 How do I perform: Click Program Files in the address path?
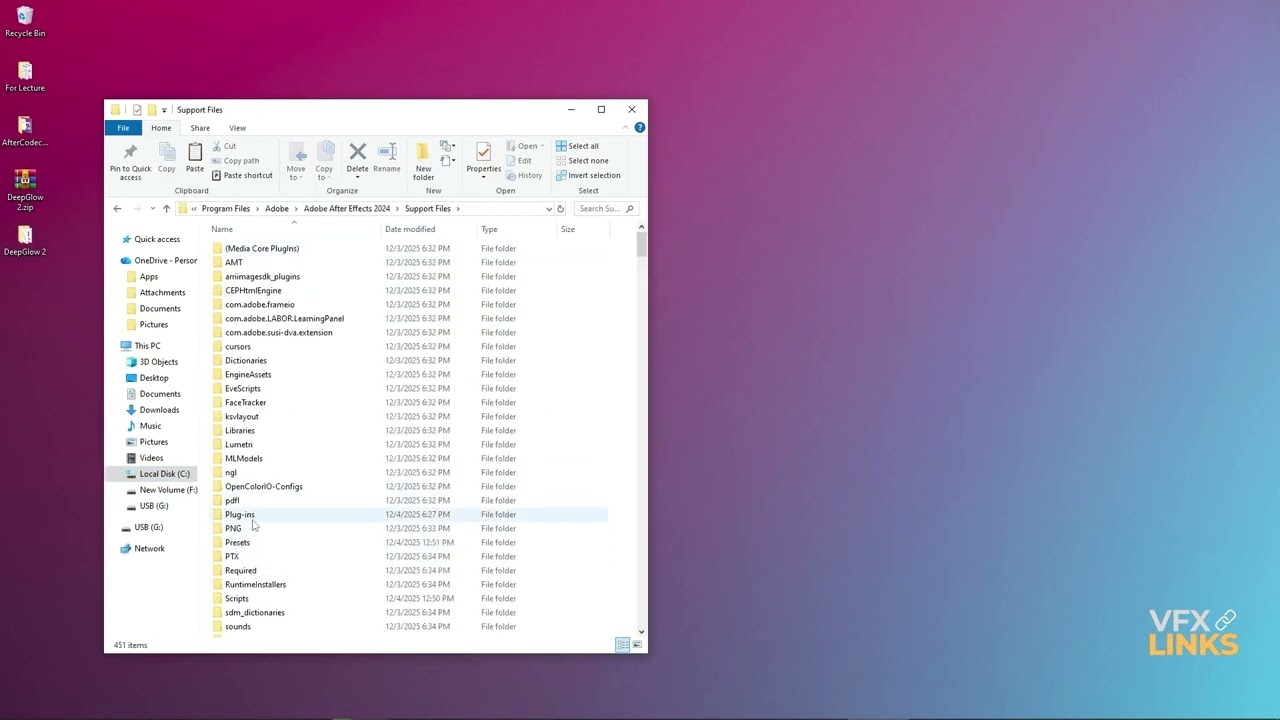tap(226, 209)
